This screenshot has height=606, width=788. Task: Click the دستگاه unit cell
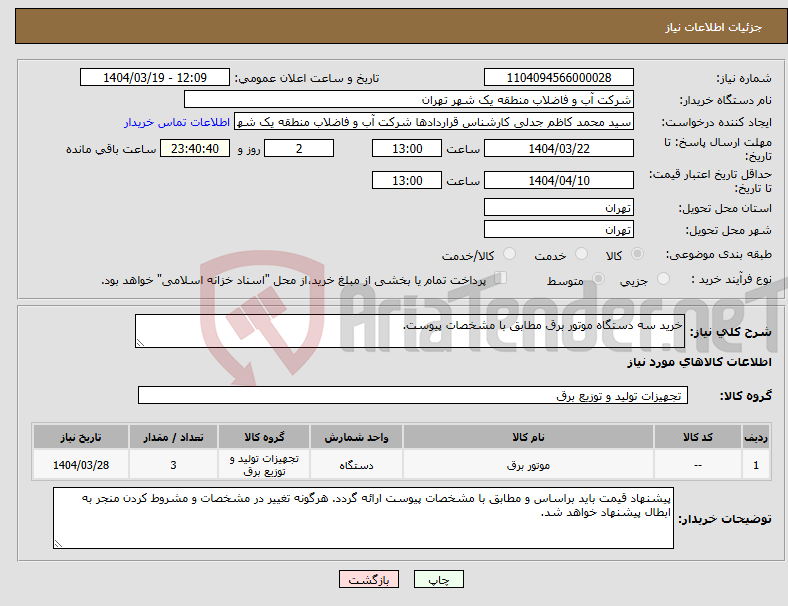tap(356, 465)
